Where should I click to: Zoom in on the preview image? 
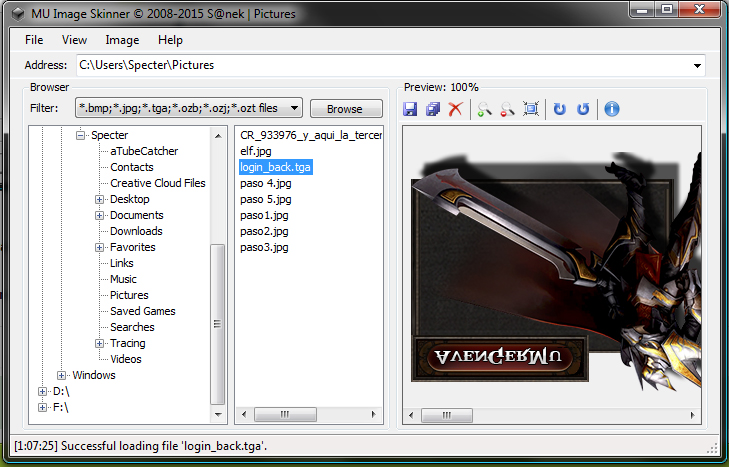coord(484,109)
